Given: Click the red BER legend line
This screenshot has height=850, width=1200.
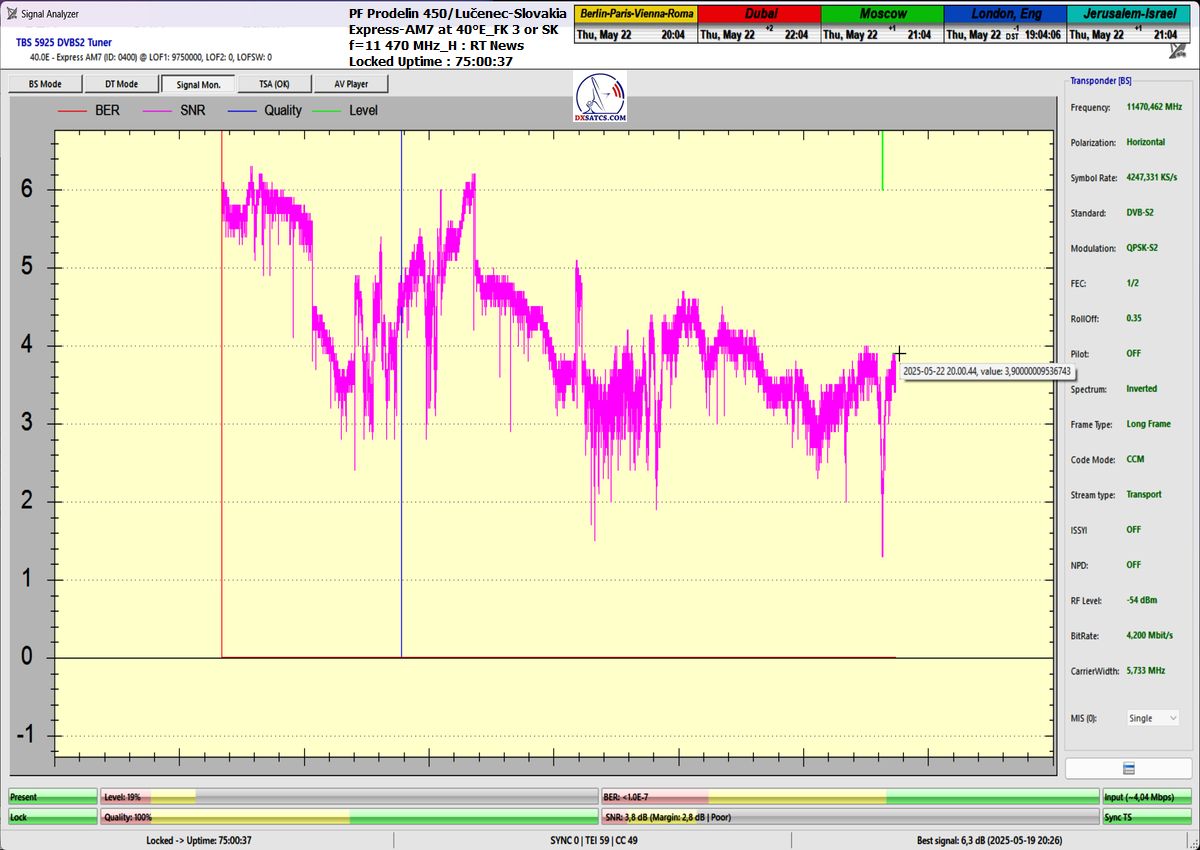Looking at the screenshot, I should pos(73,110).
